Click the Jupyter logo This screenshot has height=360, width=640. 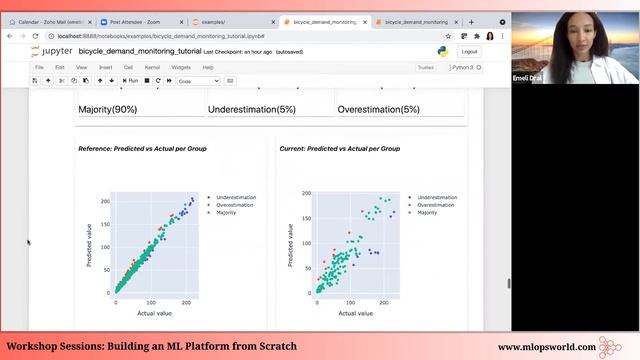coord(52,51)
